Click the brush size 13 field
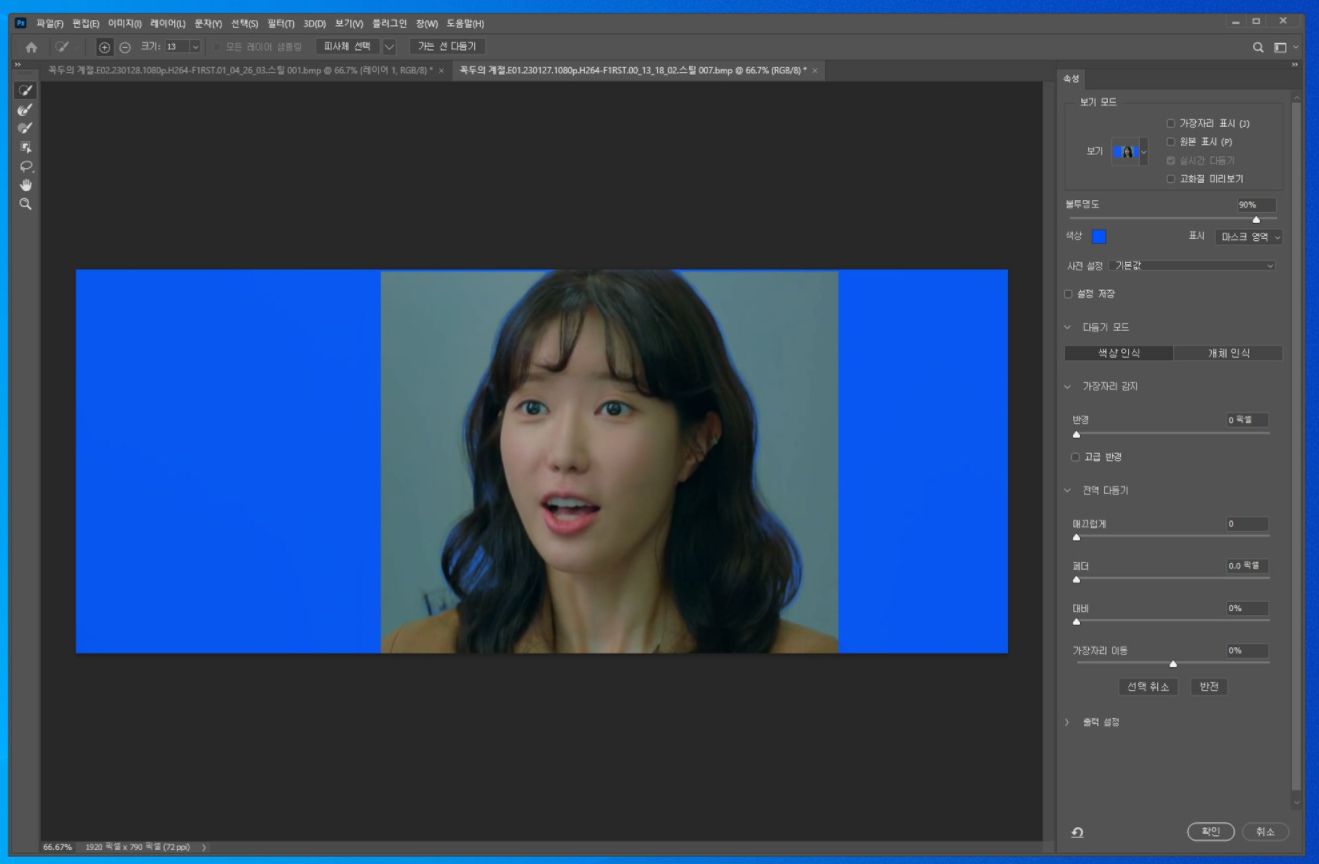 (x=177, y=46)
